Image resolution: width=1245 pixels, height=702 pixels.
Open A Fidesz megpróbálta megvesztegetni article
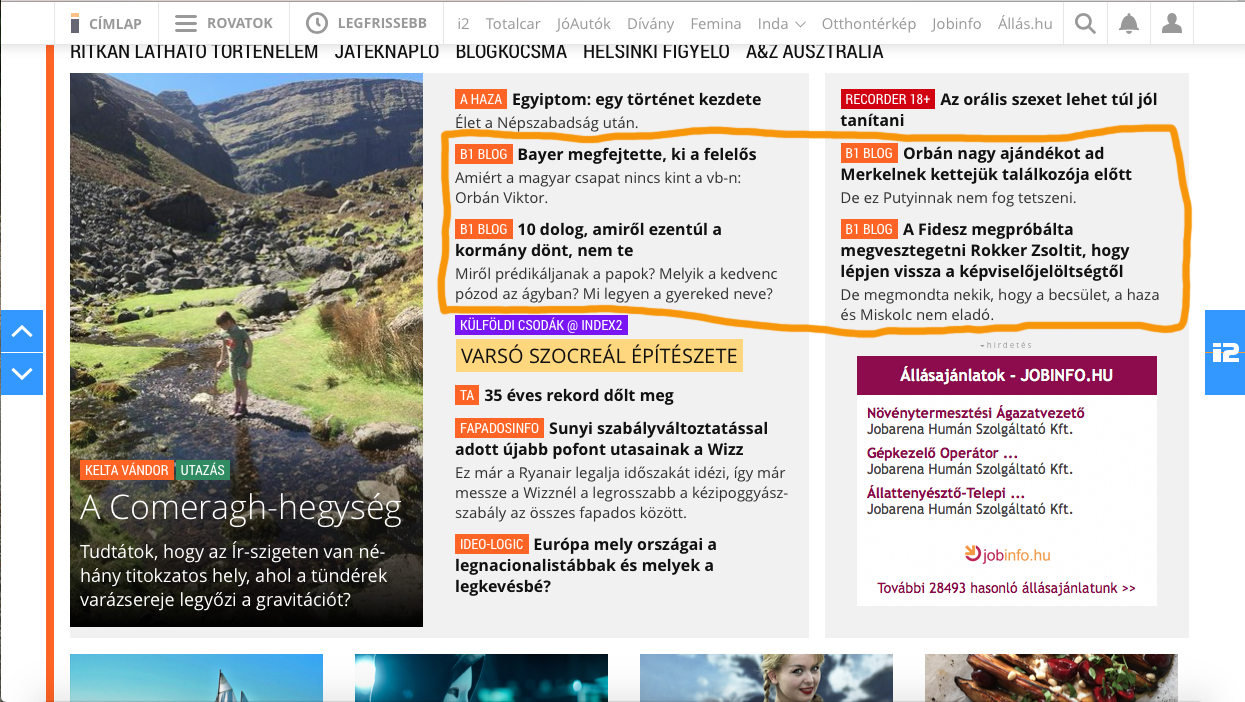pos(985,250)
